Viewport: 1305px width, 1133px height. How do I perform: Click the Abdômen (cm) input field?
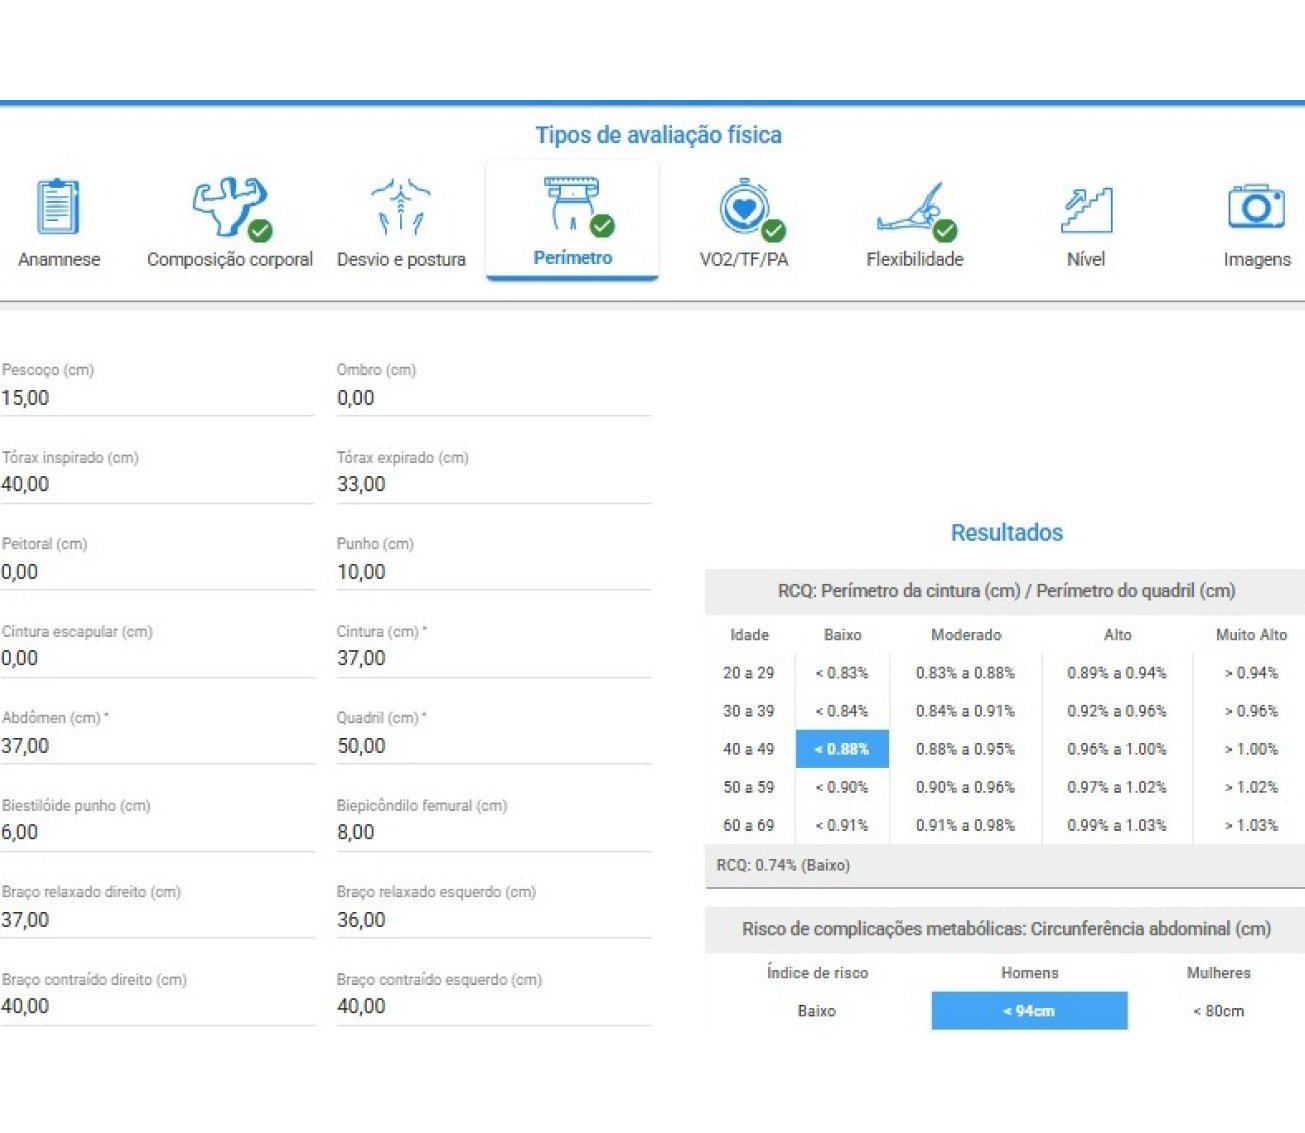coord(157,746)
